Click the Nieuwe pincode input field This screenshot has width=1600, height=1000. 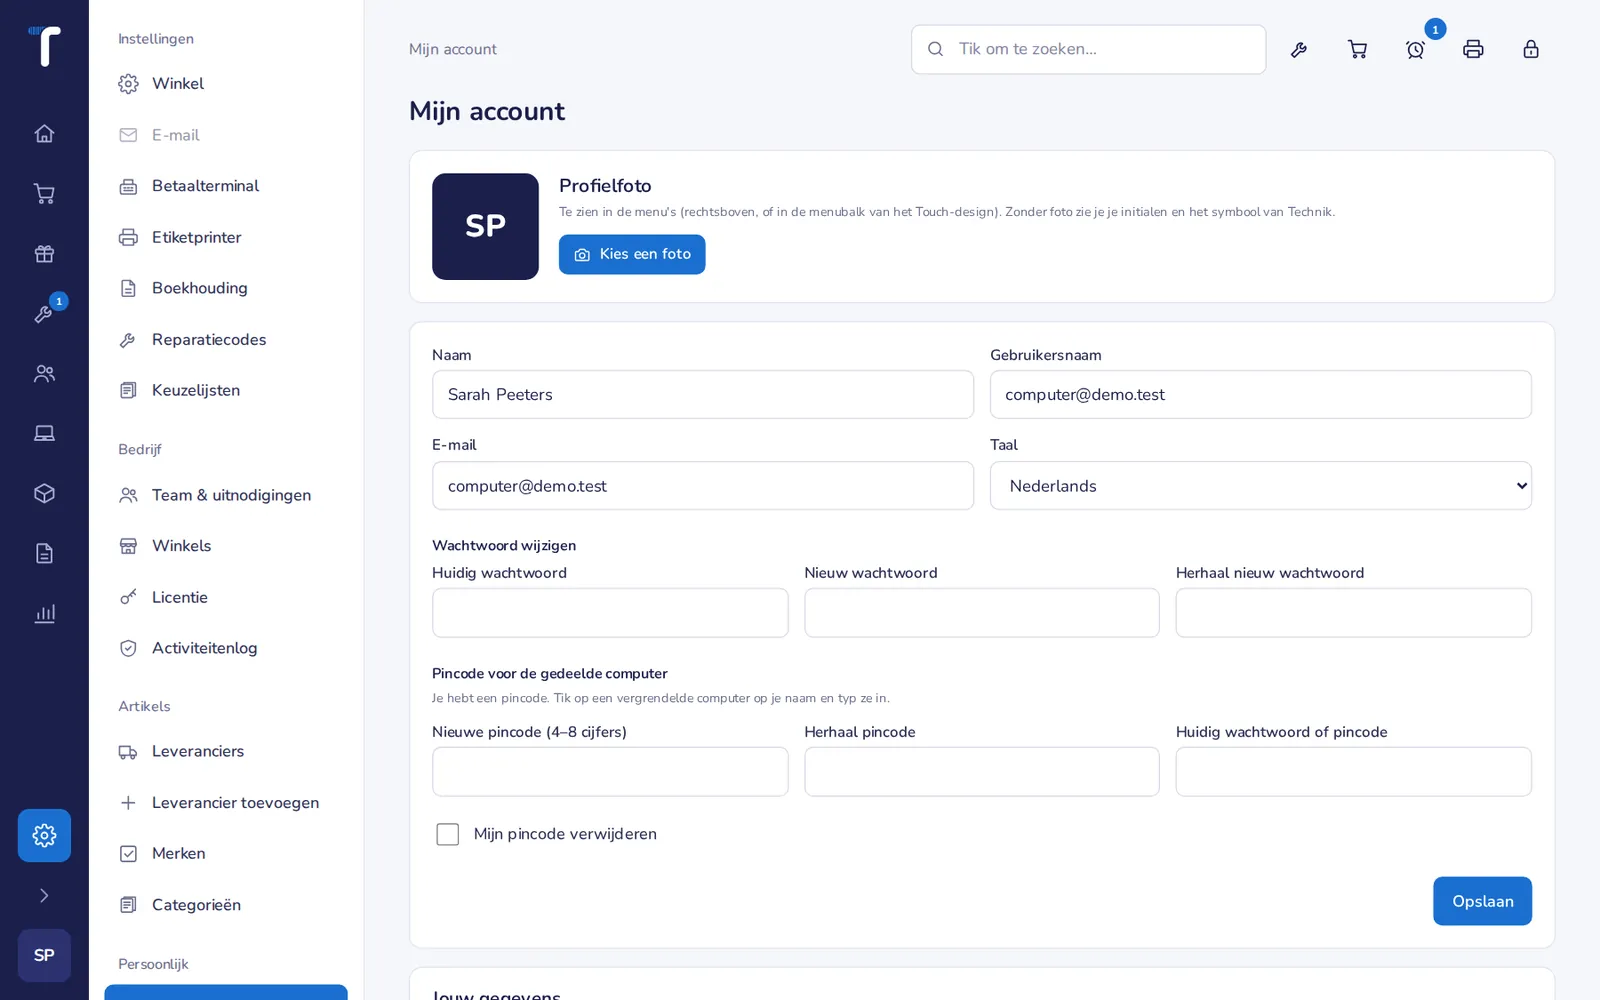[x=610, y=772]
